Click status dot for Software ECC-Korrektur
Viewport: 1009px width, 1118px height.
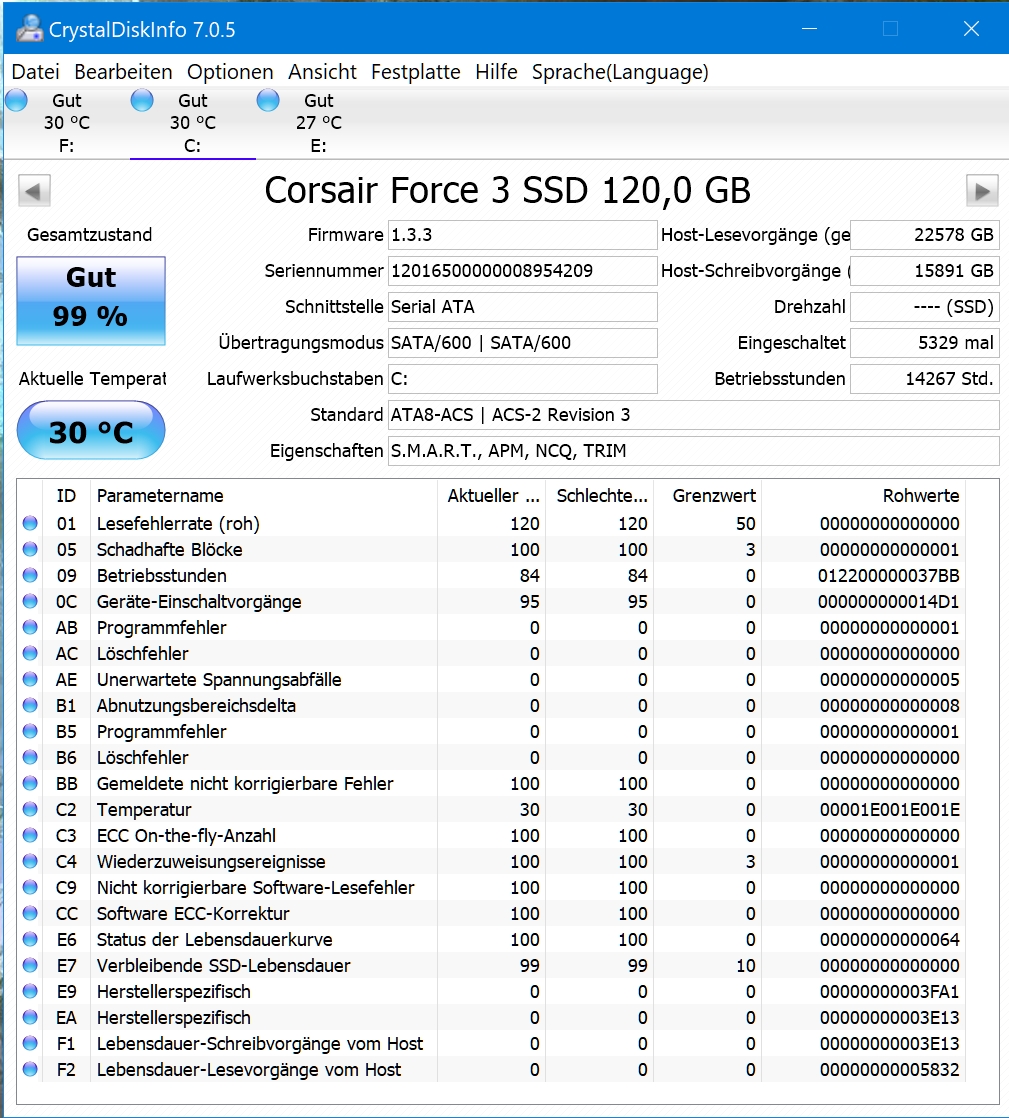(30, 913)
